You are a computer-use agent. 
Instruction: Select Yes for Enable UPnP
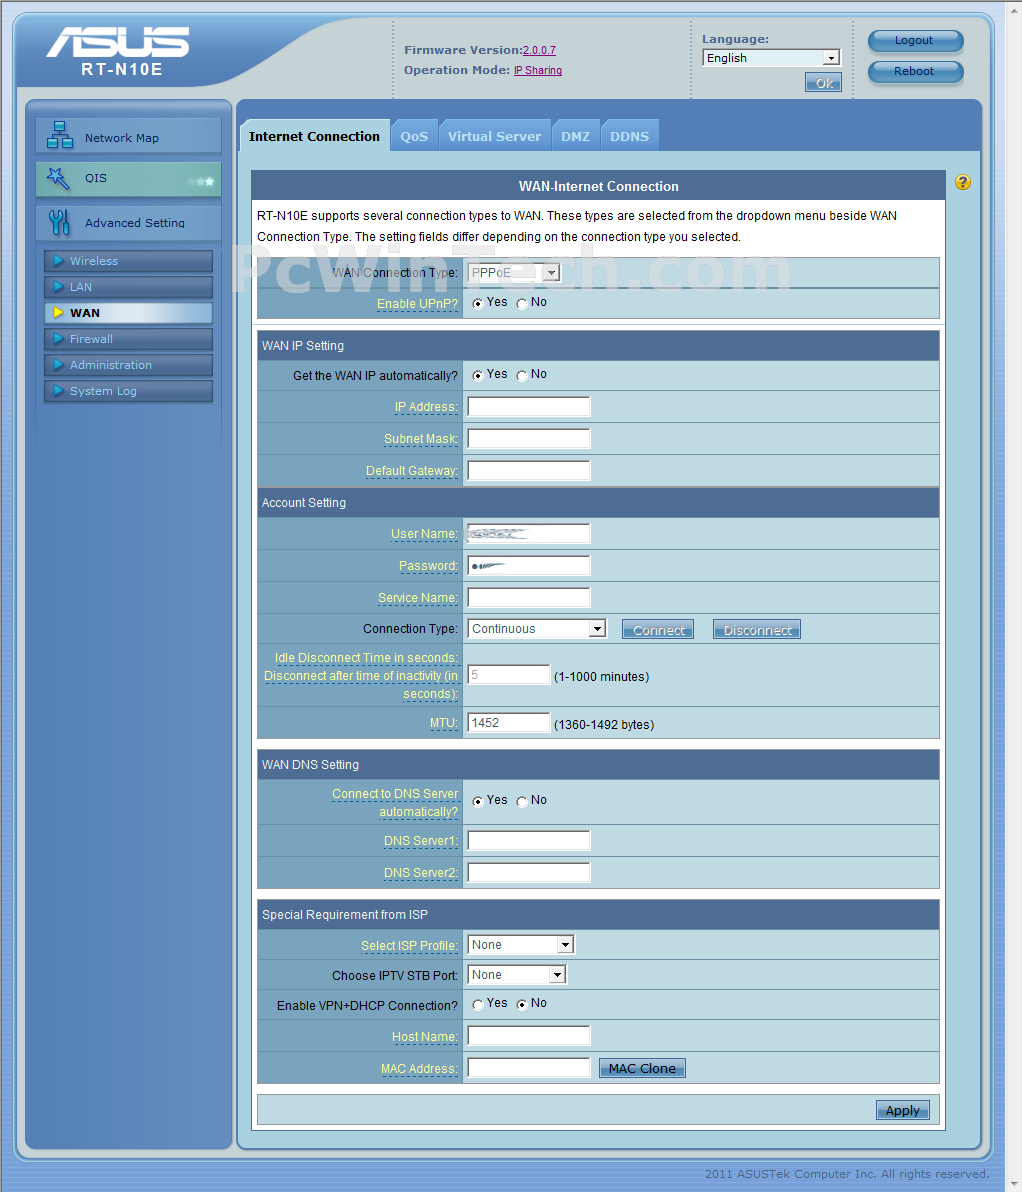(x=478, y=303)
